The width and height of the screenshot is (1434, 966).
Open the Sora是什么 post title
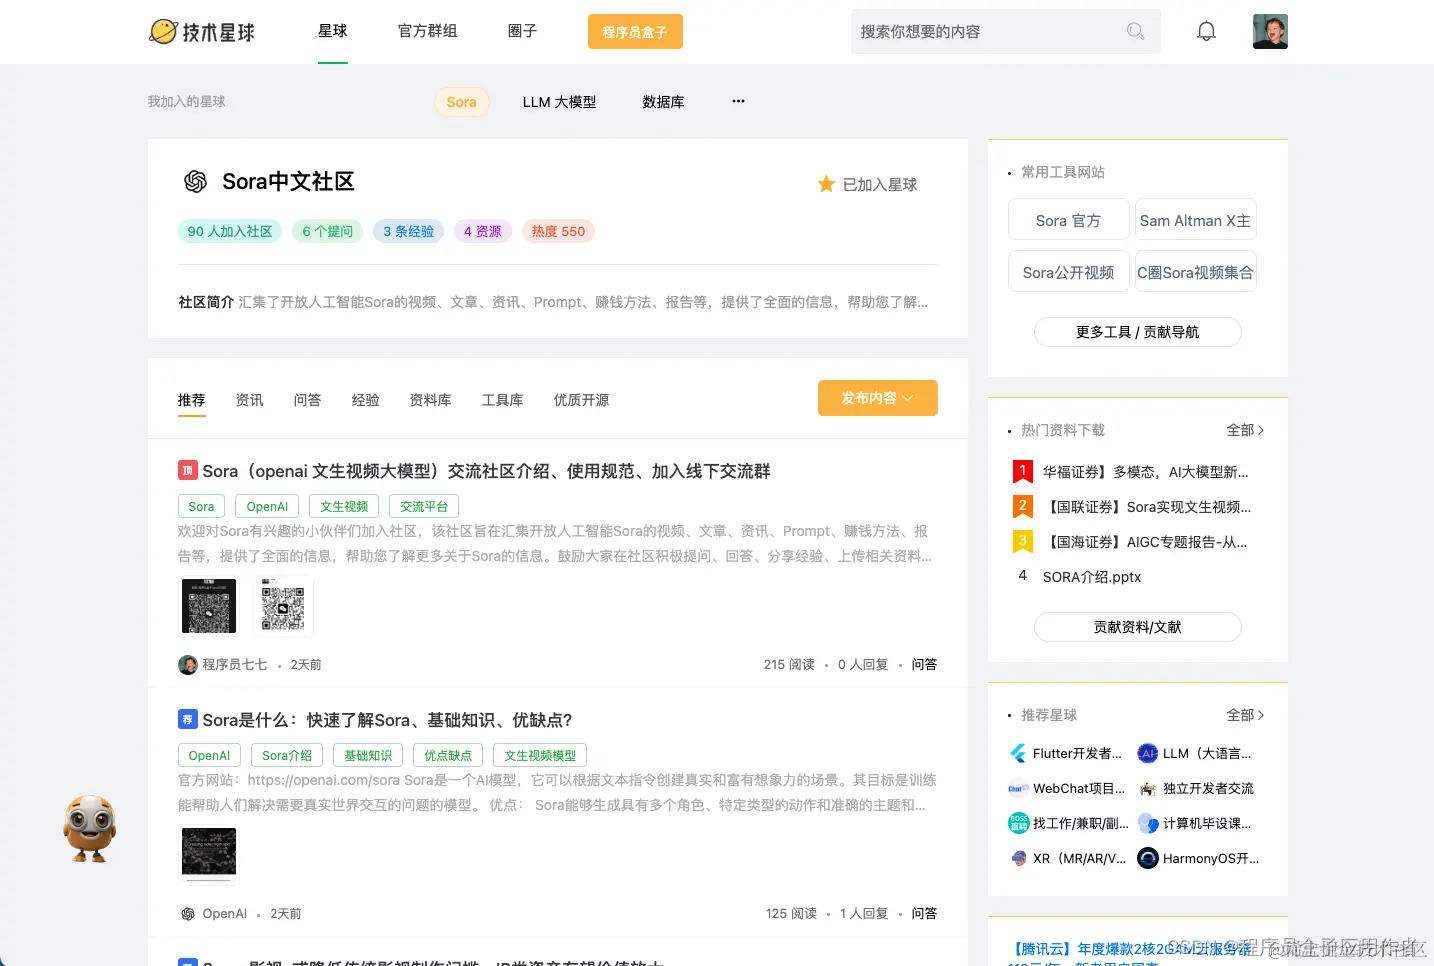pyautogui.click(x=387, y=720)
